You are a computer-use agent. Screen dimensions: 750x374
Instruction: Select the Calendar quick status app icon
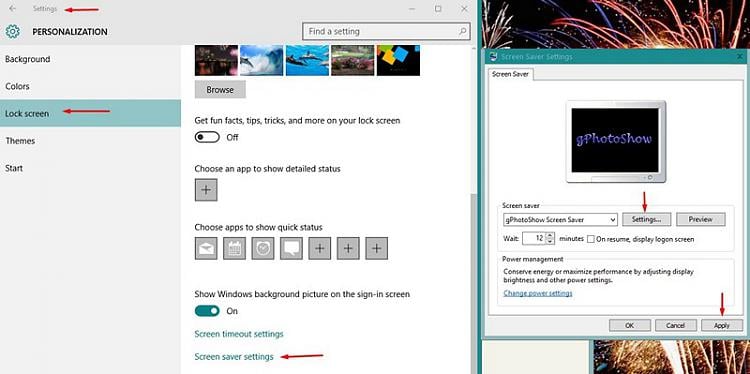coord(234,248)
